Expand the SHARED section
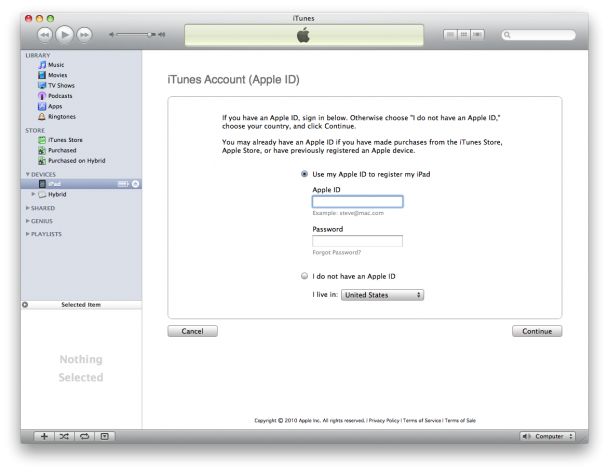 pyautogui.click(x=28, y=208)
